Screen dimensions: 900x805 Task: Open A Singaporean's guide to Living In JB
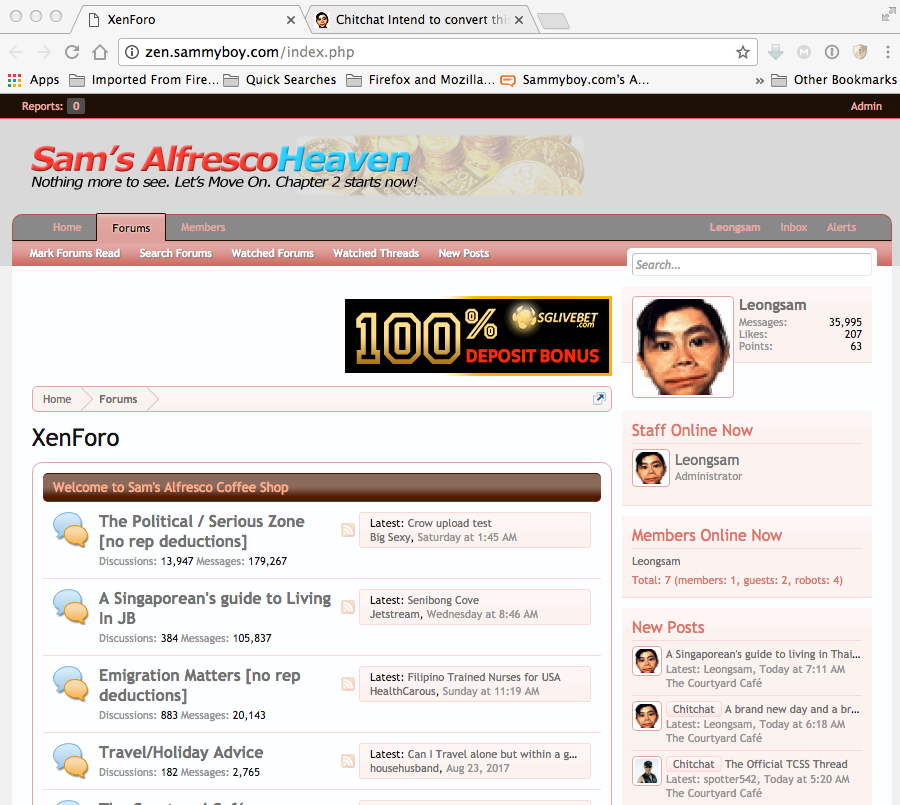pos(215,608)
